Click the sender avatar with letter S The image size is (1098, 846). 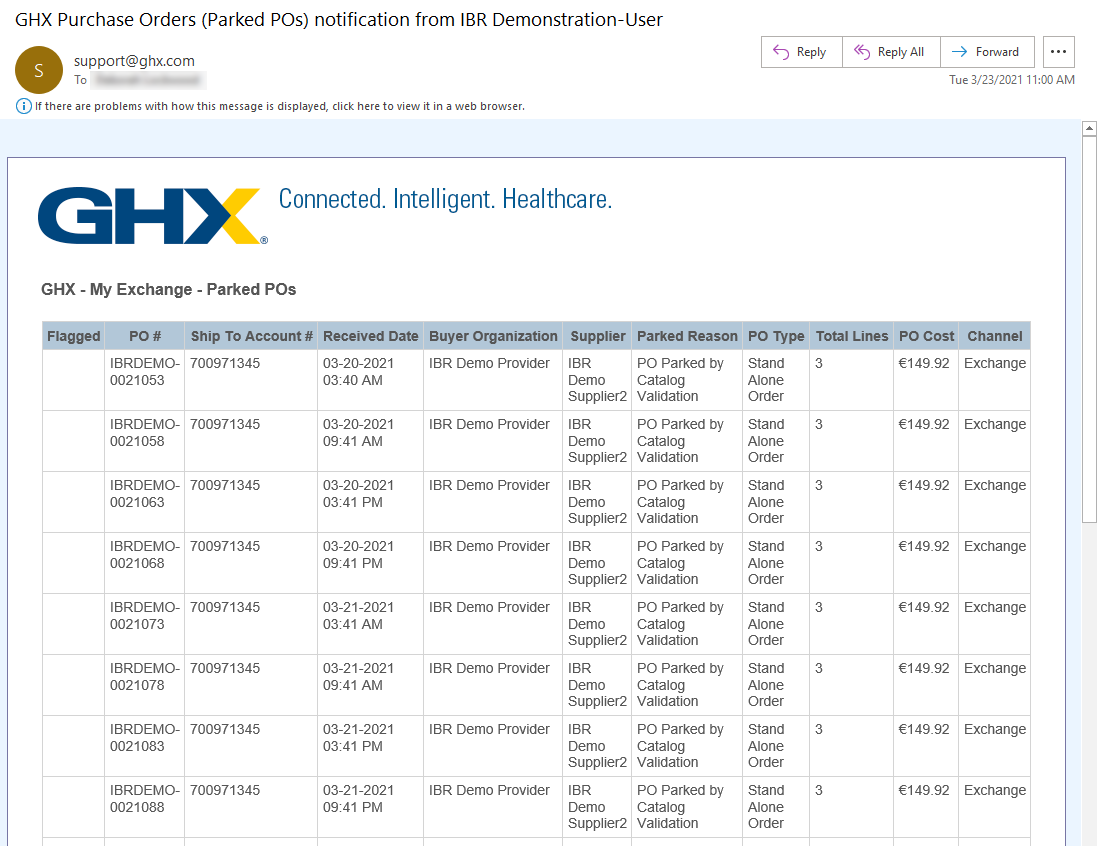pos(39,70)
